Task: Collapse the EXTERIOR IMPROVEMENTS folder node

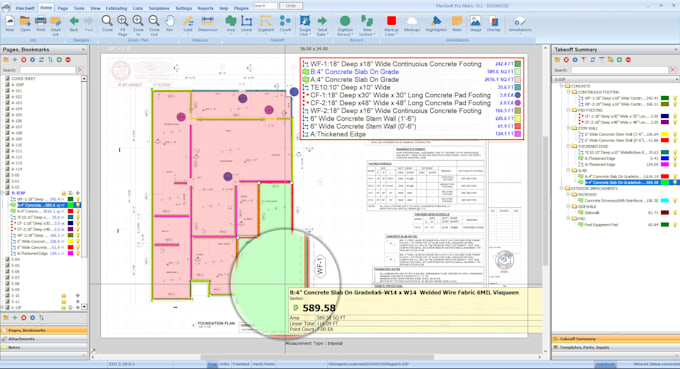Action: click(x=562, y=189)
